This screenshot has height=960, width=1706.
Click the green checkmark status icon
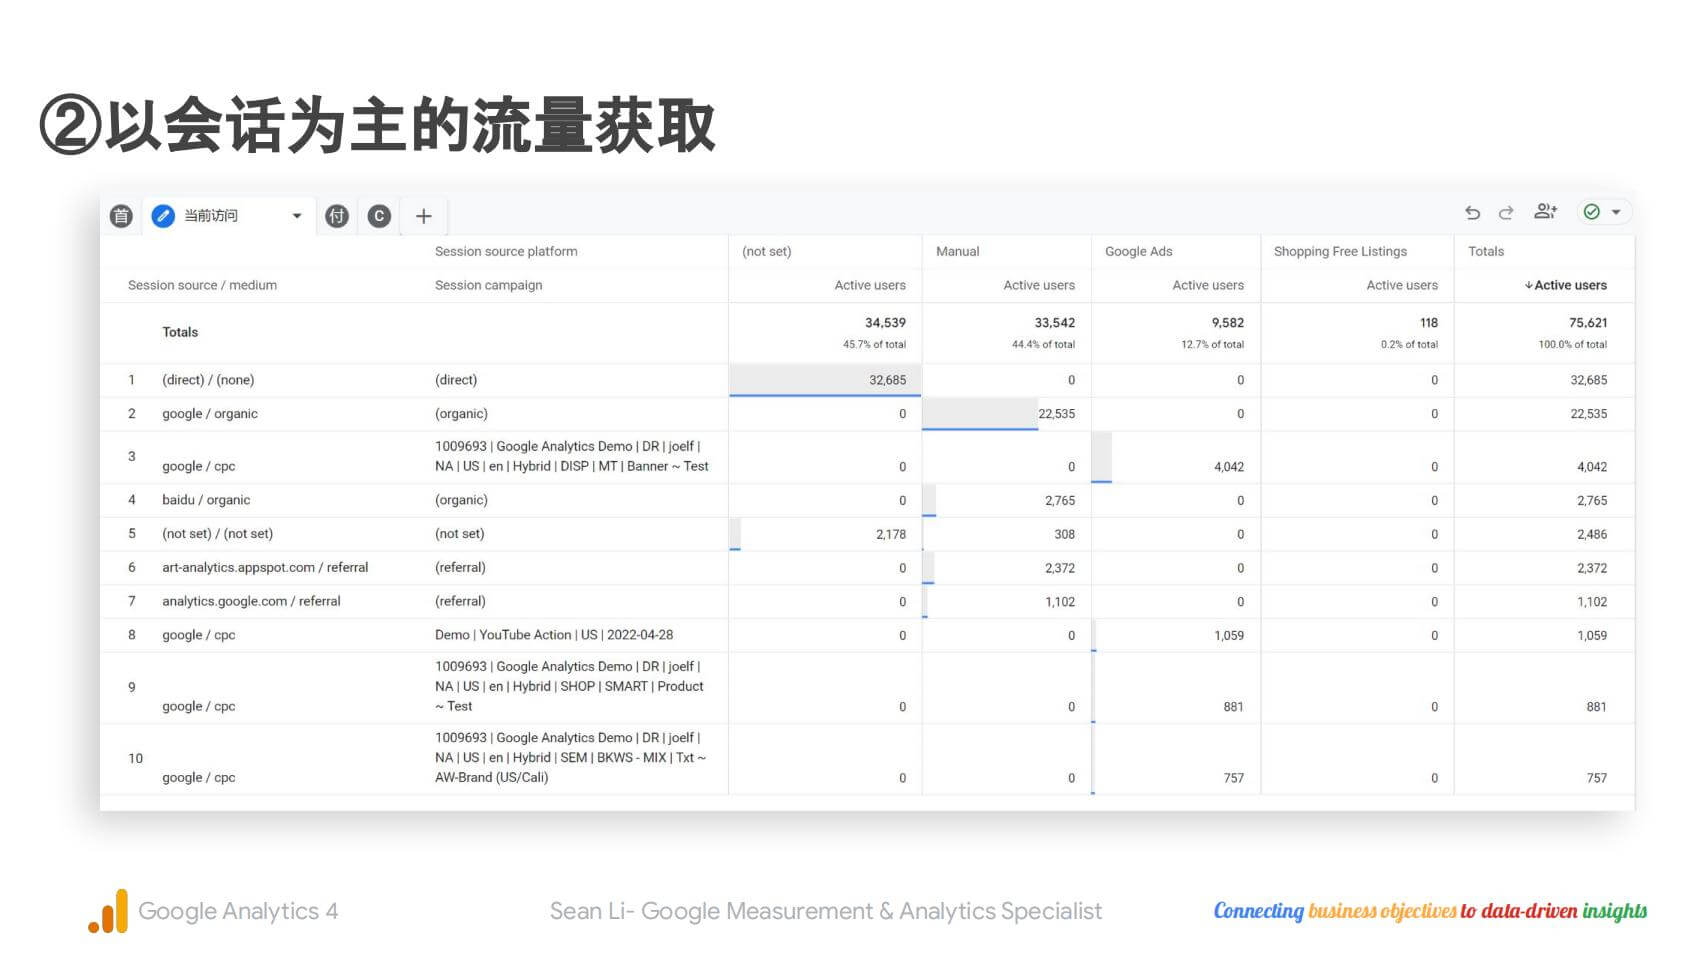coord(1592,212)
